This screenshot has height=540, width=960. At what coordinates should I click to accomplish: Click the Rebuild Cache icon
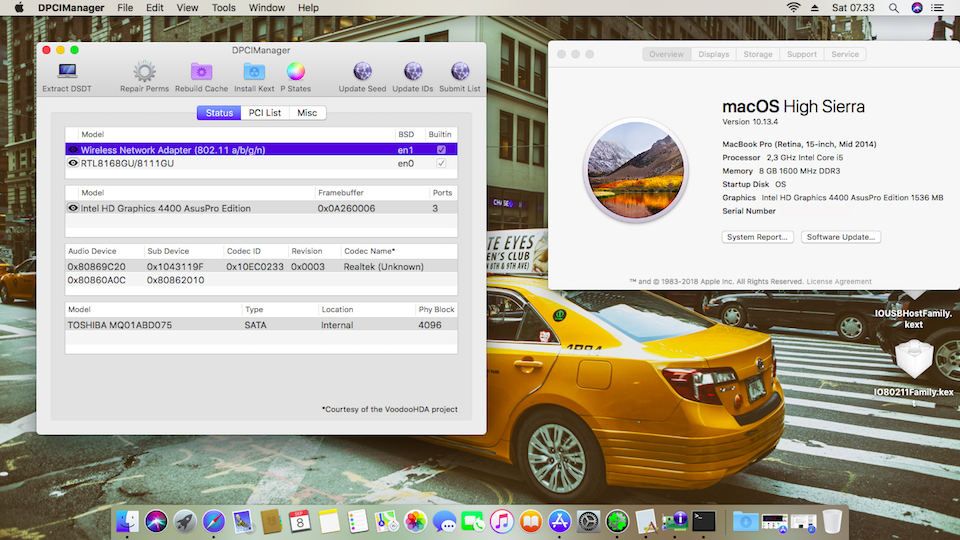201,72
